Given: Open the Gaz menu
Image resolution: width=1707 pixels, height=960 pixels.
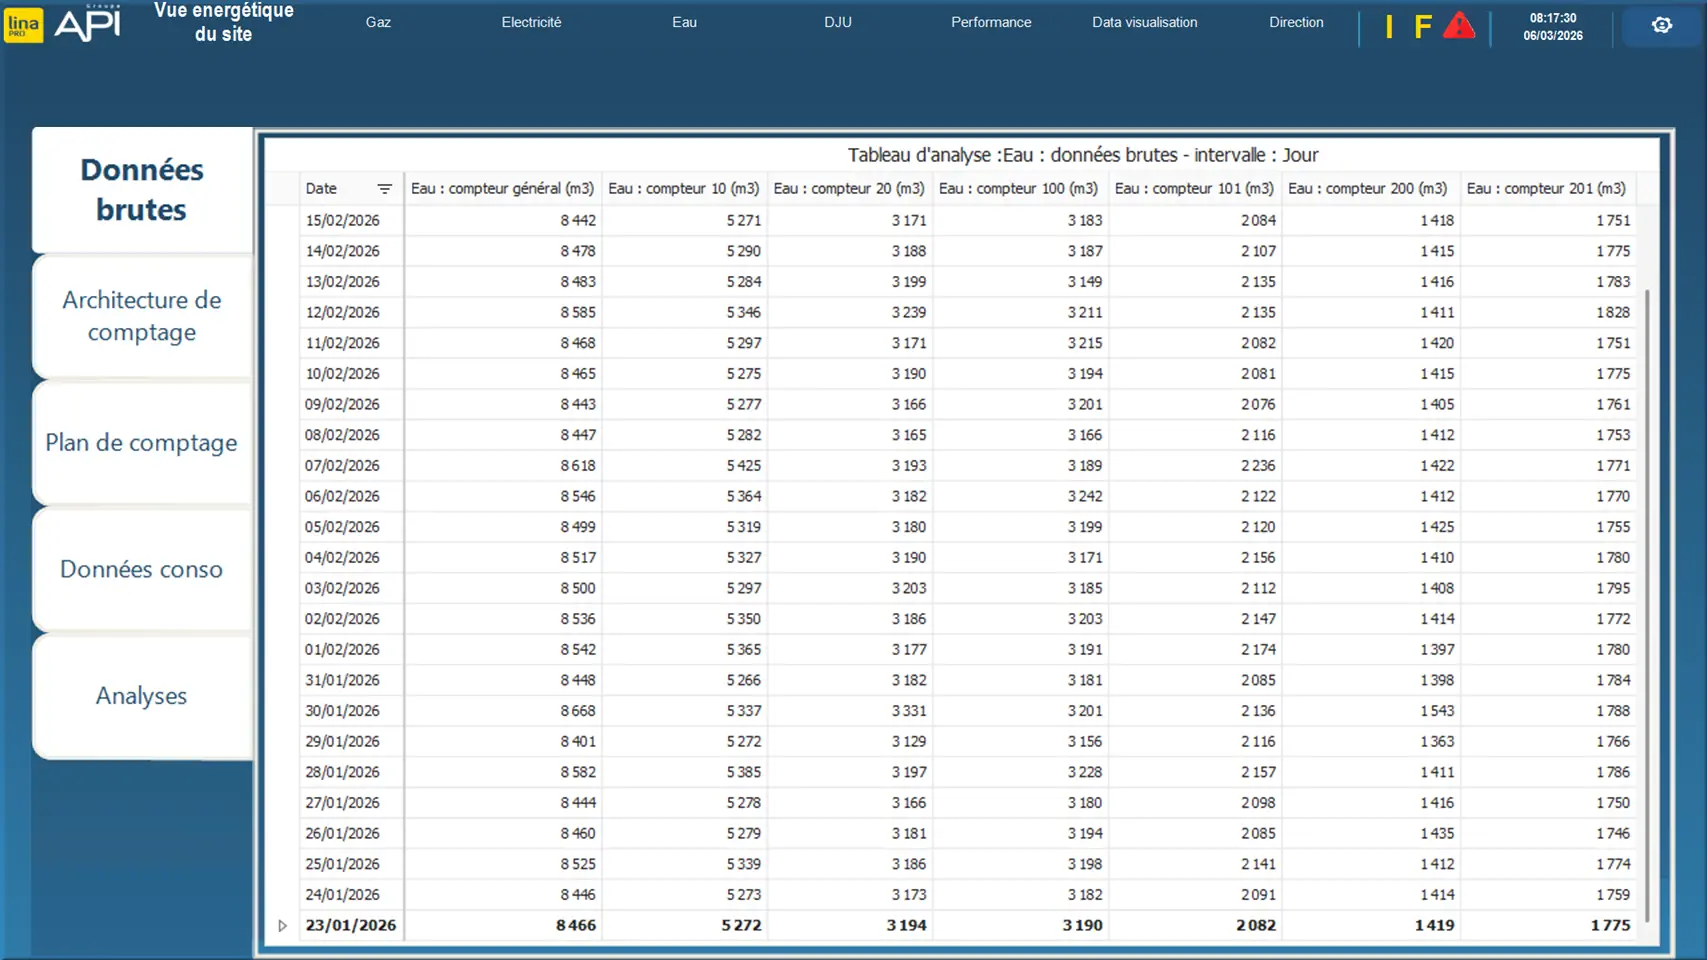Looking at the screenshot, I should pyautogui.click(x=378, y=22).
